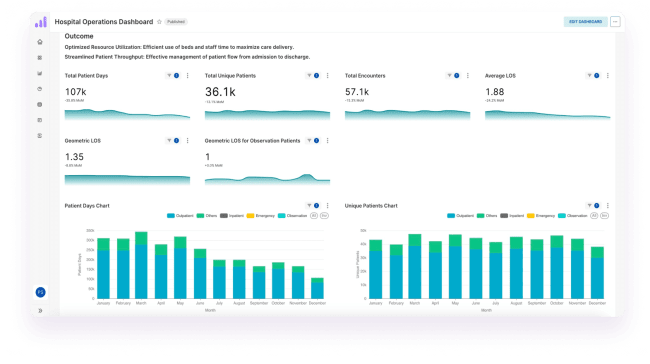Open the kebab menu on Total Encounters
This screenshot has height=364, width=650.
[468, 75]
